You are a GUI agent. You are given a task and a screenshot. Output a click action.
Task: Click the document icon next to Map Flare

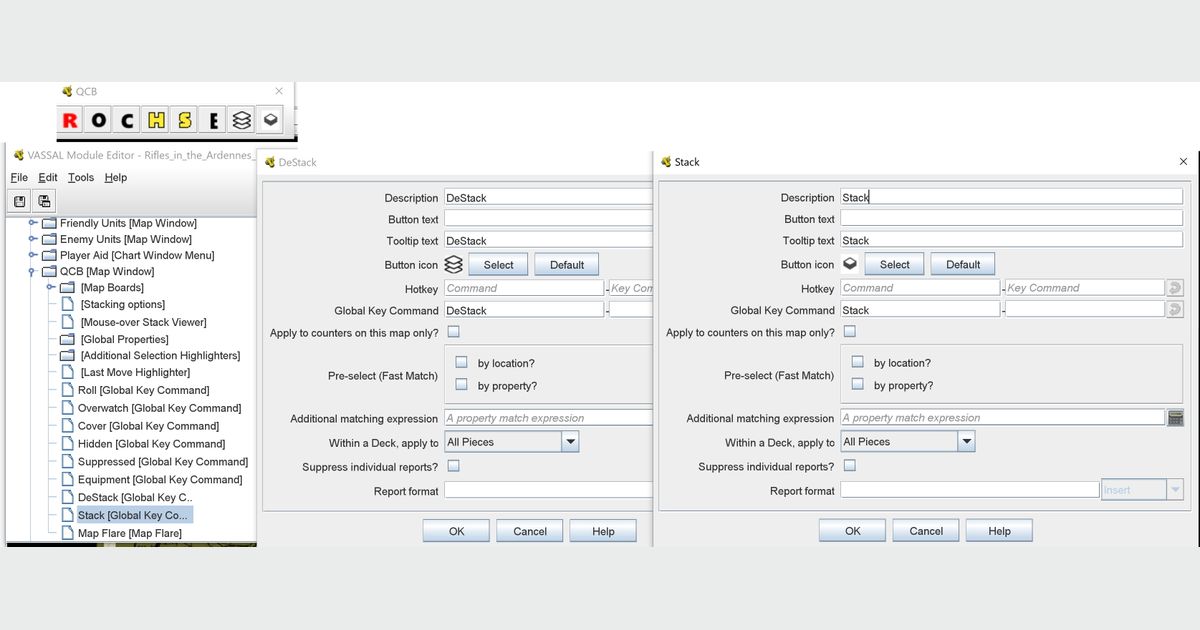tap(67, 533)
